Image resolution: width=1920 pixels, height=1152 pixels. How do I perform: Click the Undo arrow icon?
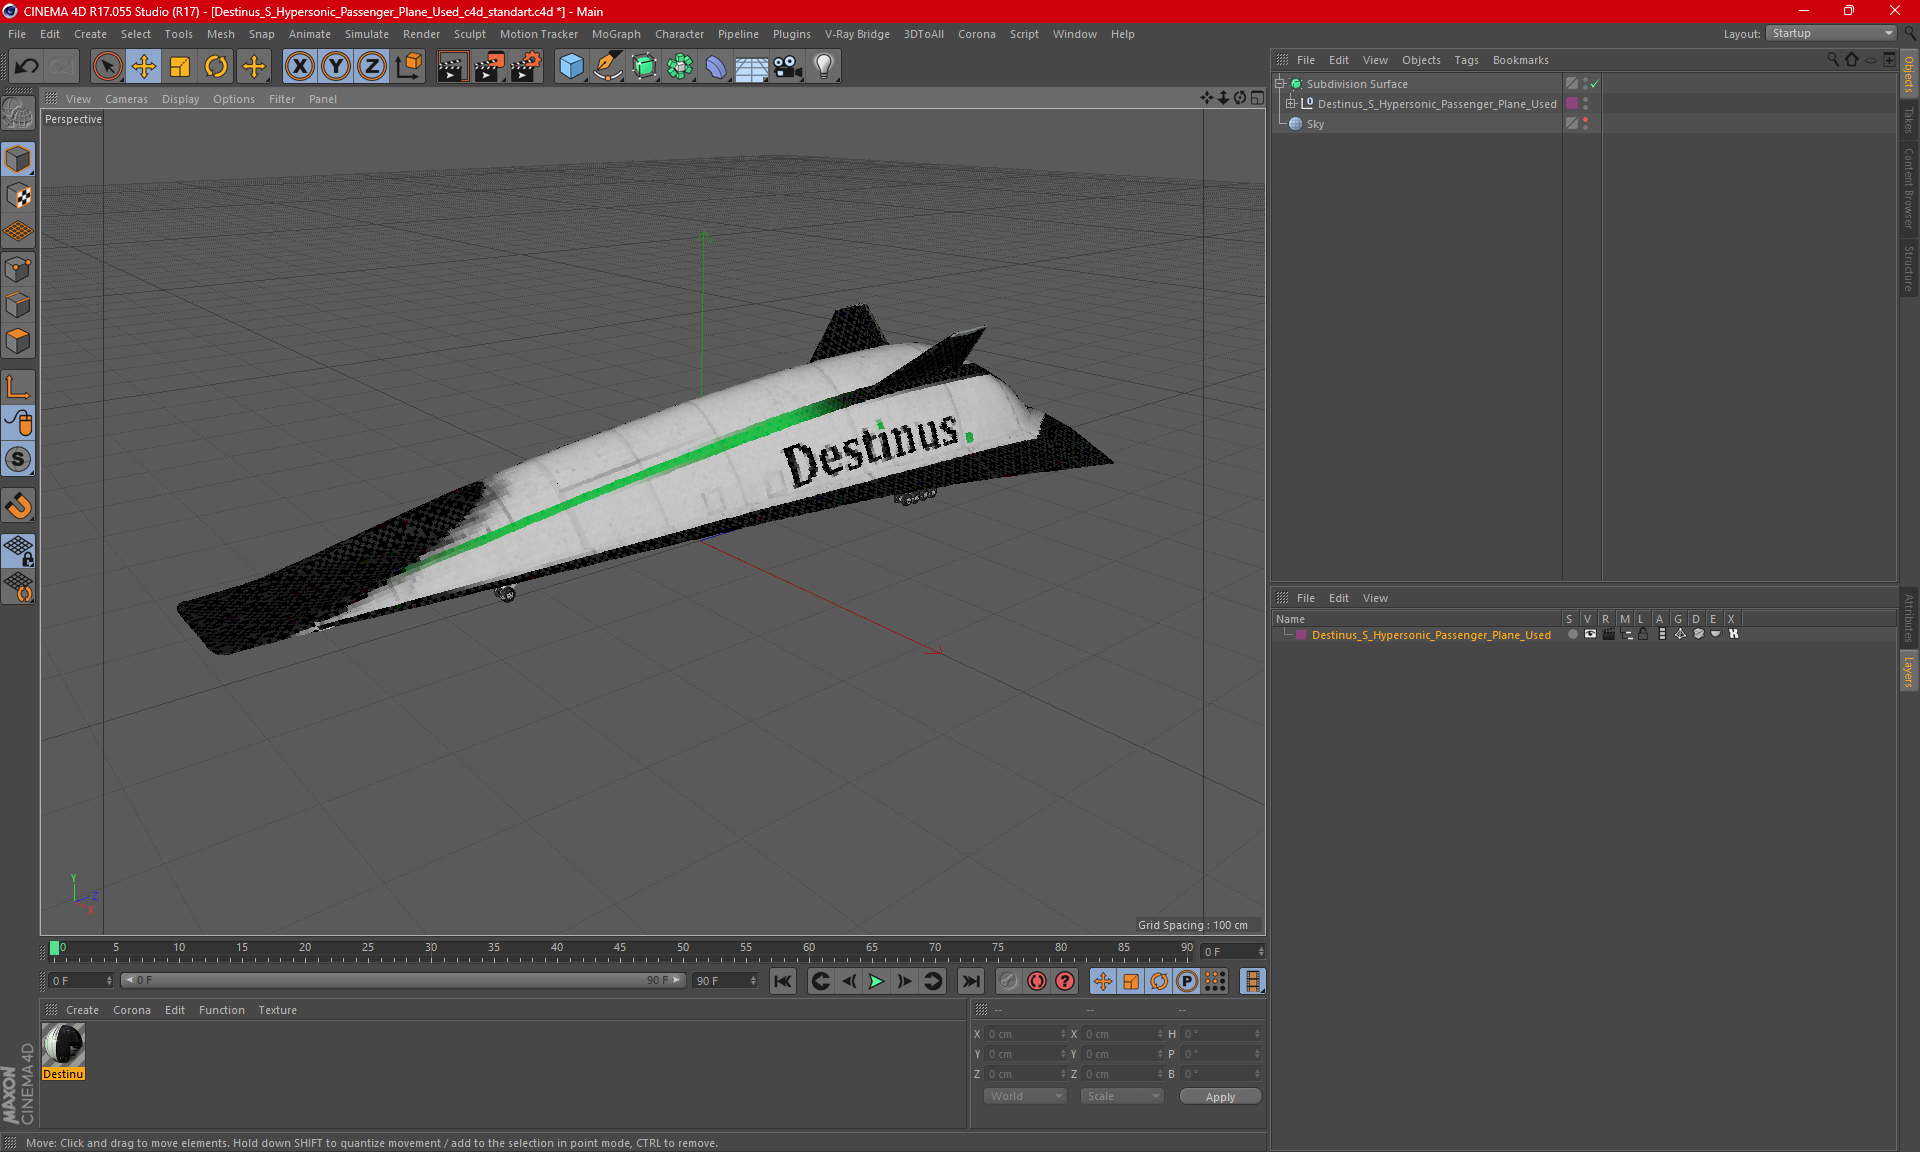tap(27, 67)
